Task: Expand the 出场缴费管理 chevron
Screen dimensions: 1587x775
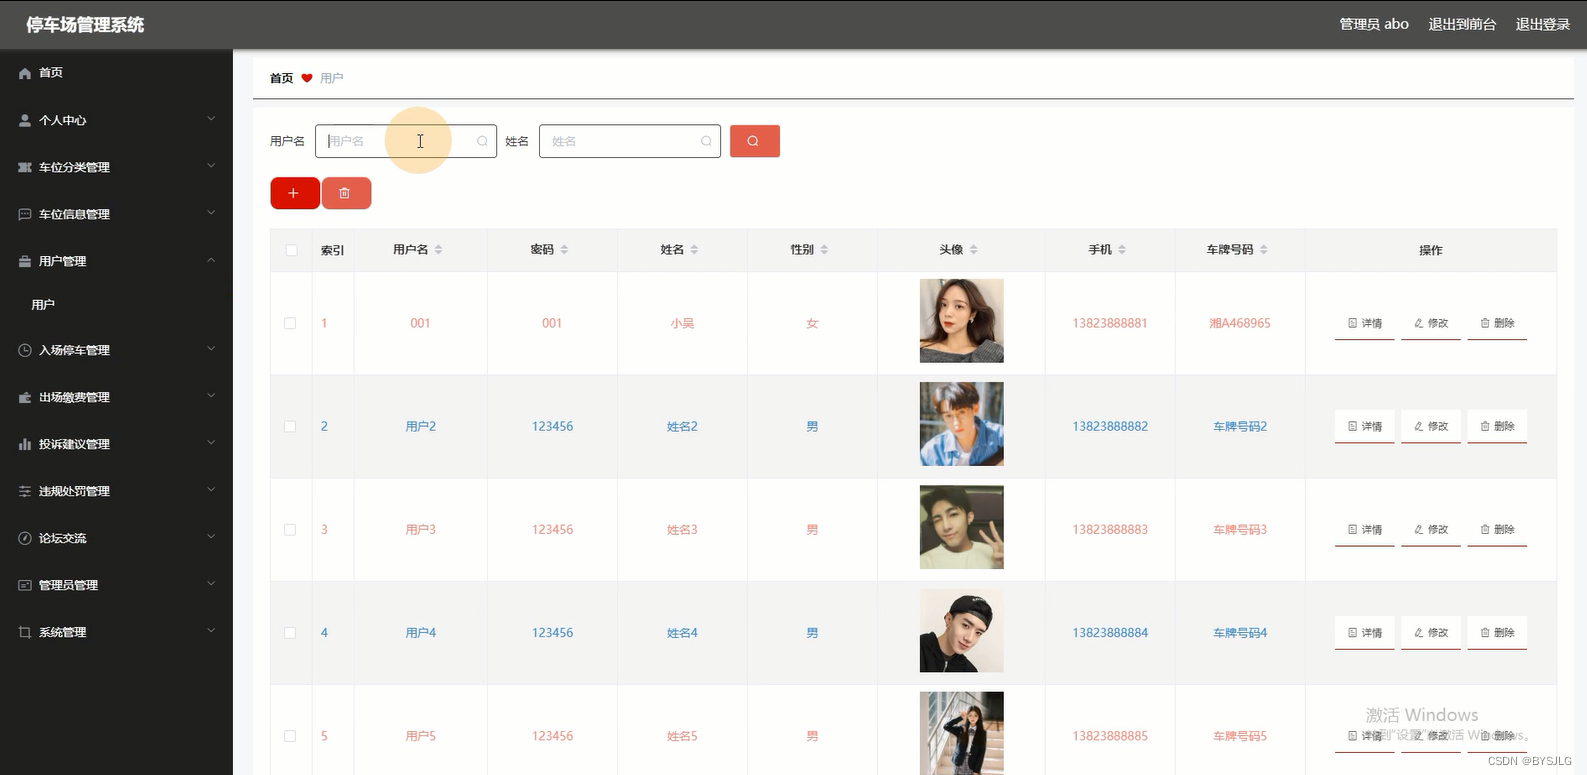Action: (211, 396)
